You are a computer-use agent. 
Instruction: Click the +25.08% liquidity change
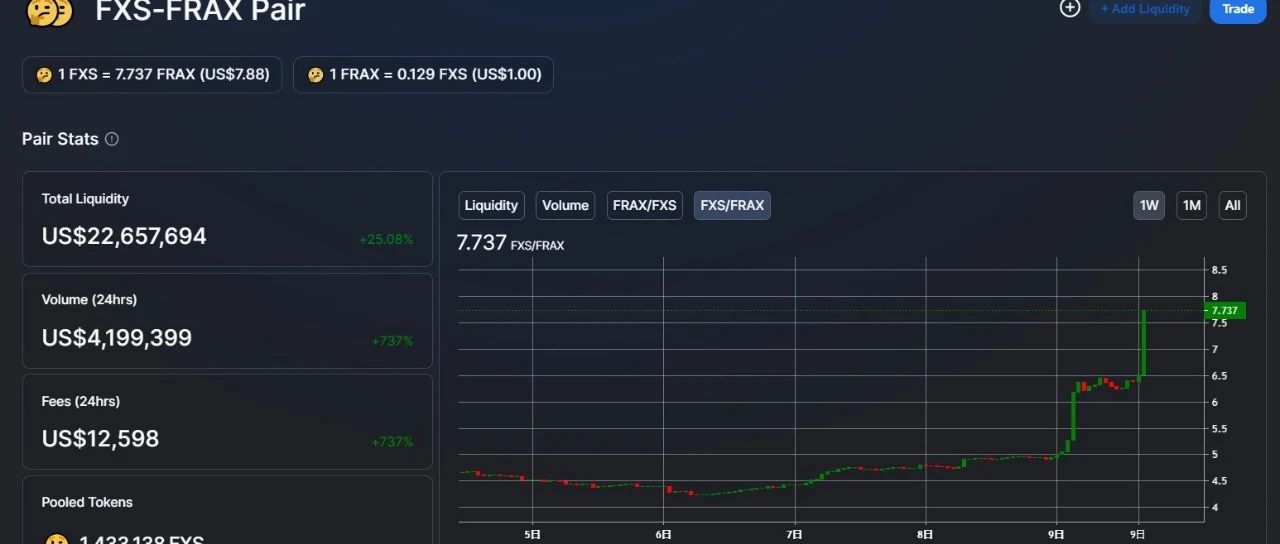pos(386,240)
